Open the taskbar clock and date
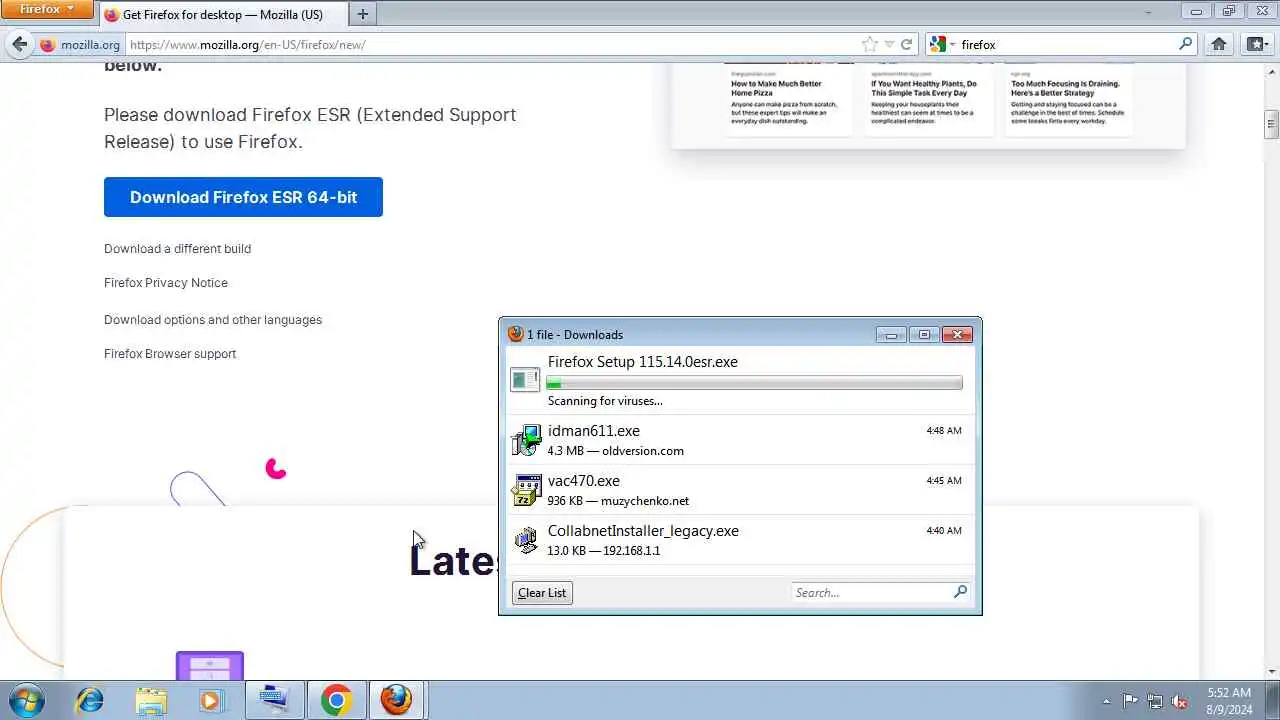Image resolution: width=1280 pixels, height=720 pixels. click(1228, 700)
